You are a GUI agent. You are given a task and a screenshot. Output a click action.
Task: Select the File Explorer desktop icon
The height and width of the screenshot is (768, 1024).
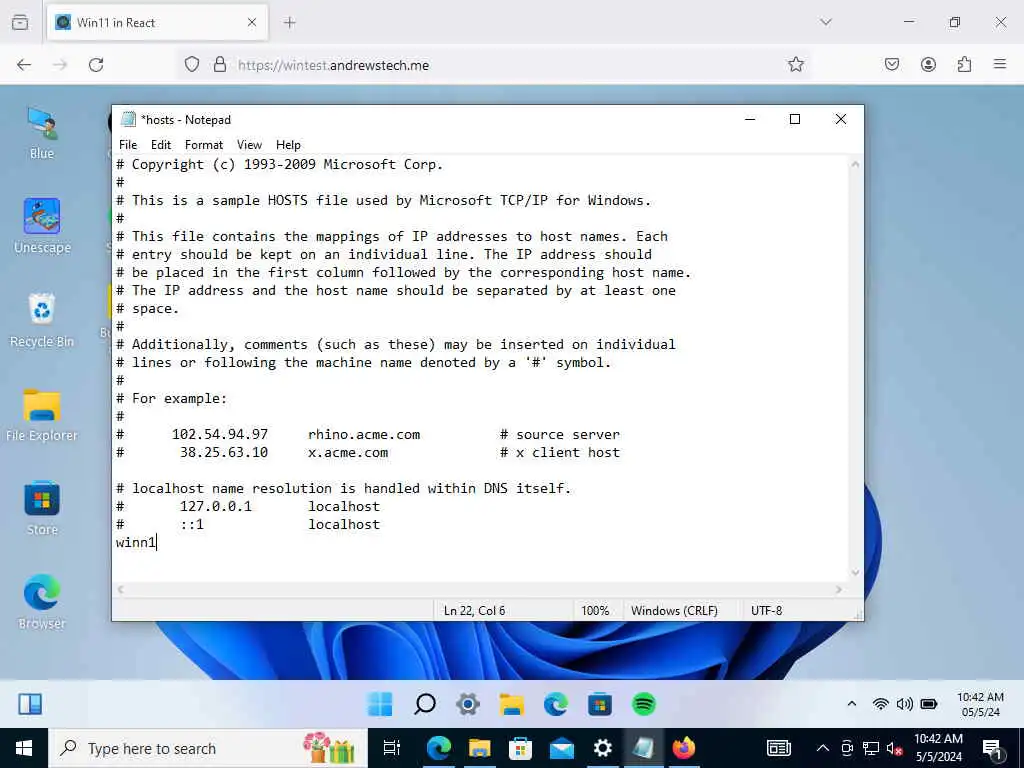click(42, 414)
